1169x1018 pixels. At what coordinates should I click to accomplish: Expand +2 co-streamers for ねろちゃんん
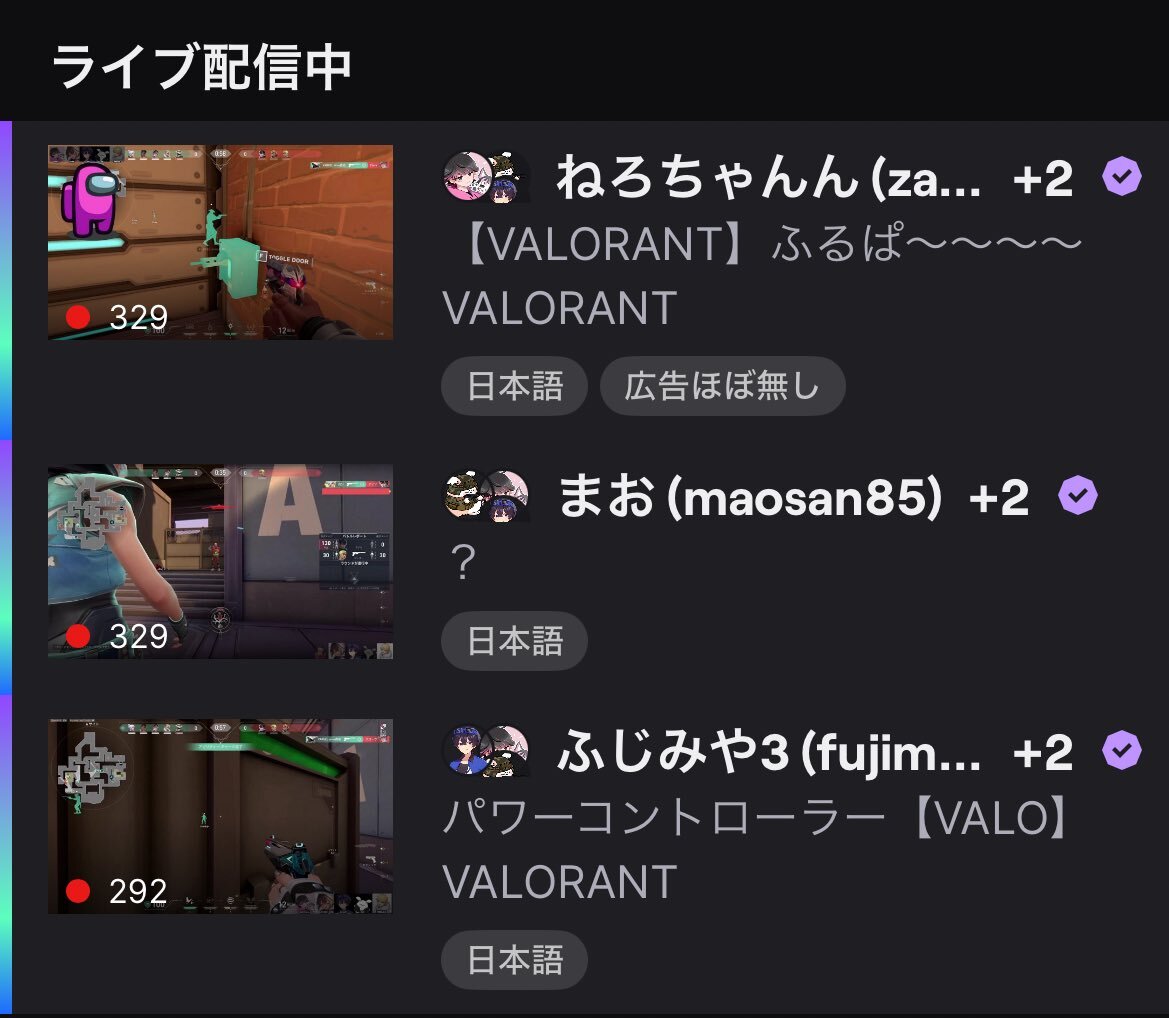[1042, 179]
